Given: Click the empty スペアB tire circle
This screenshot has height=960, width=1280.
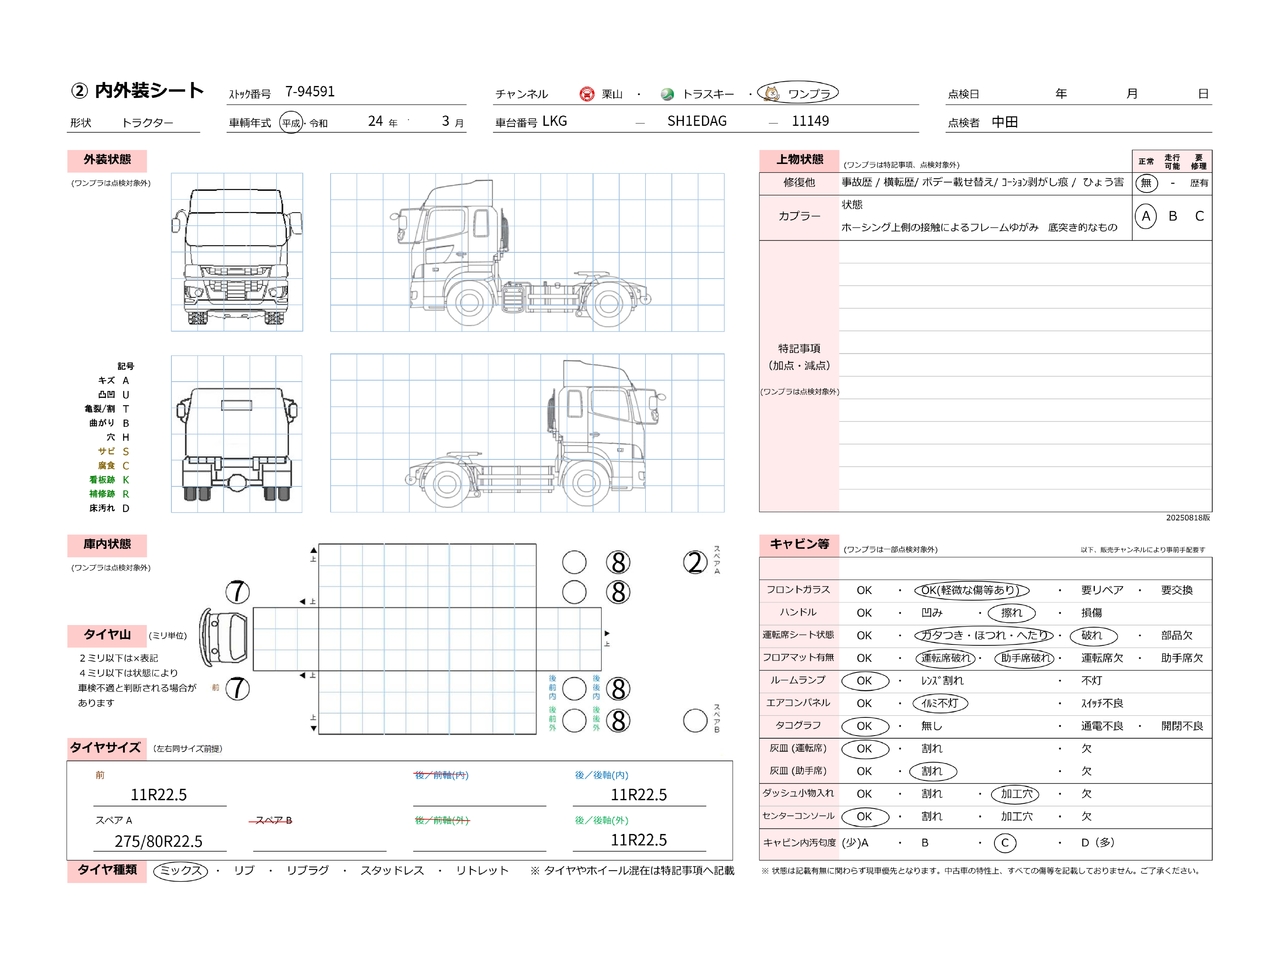Looking at the screenshot, I should pos(695,720).
